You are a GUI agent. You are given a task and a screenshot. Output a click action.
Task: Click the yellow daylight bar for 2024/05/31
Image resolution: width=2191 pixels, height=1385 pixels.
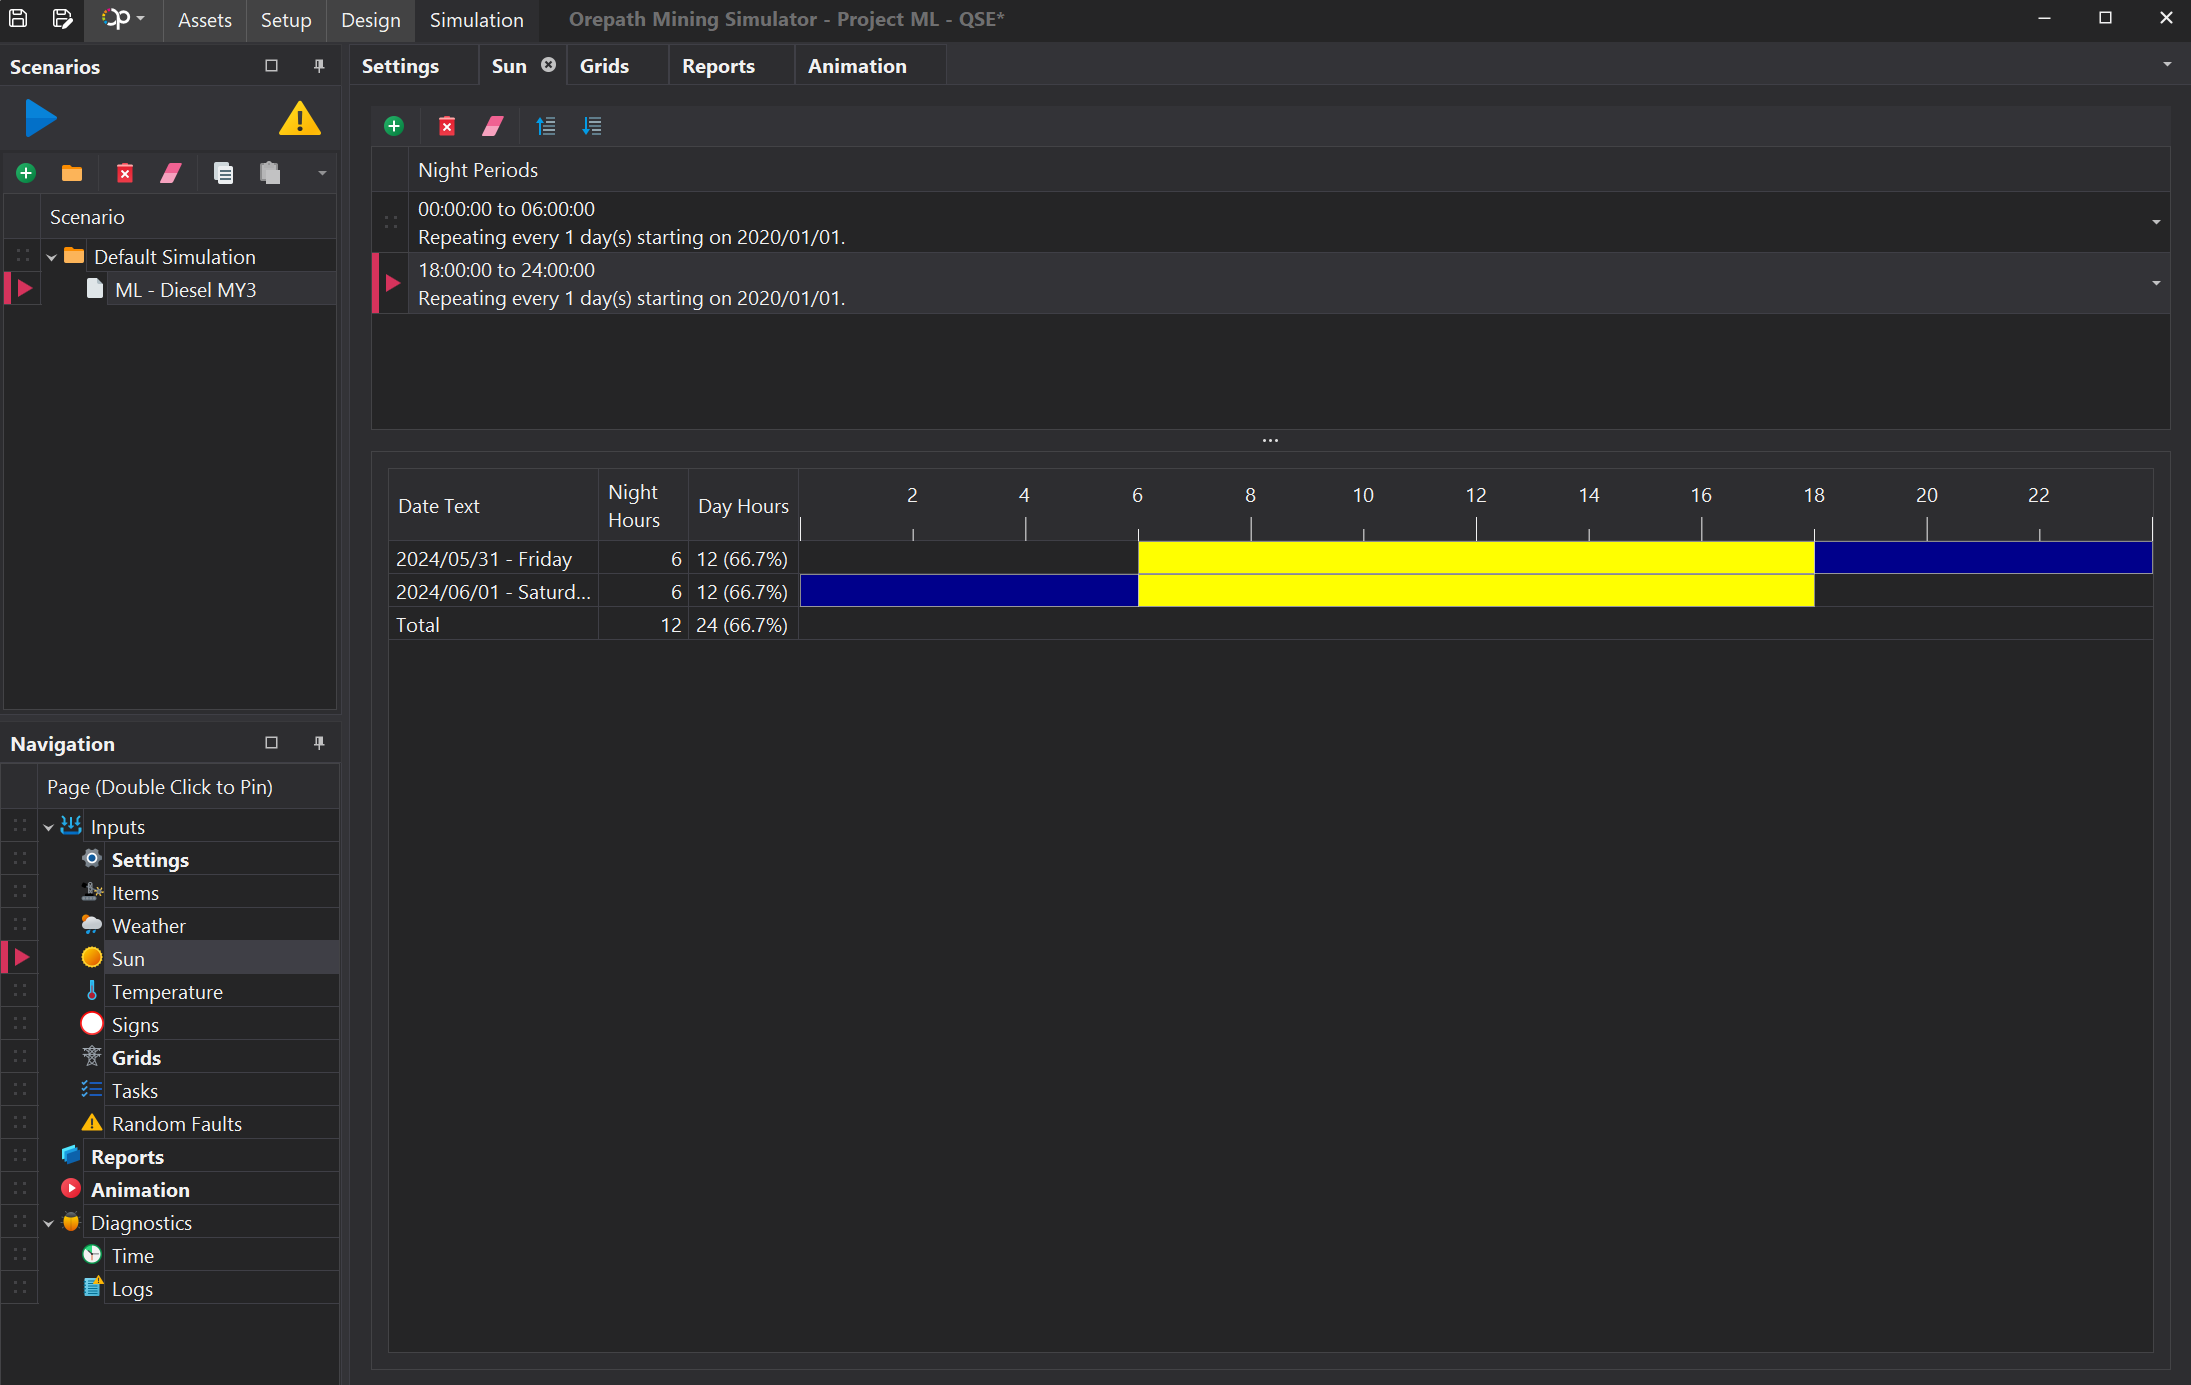1476,558
